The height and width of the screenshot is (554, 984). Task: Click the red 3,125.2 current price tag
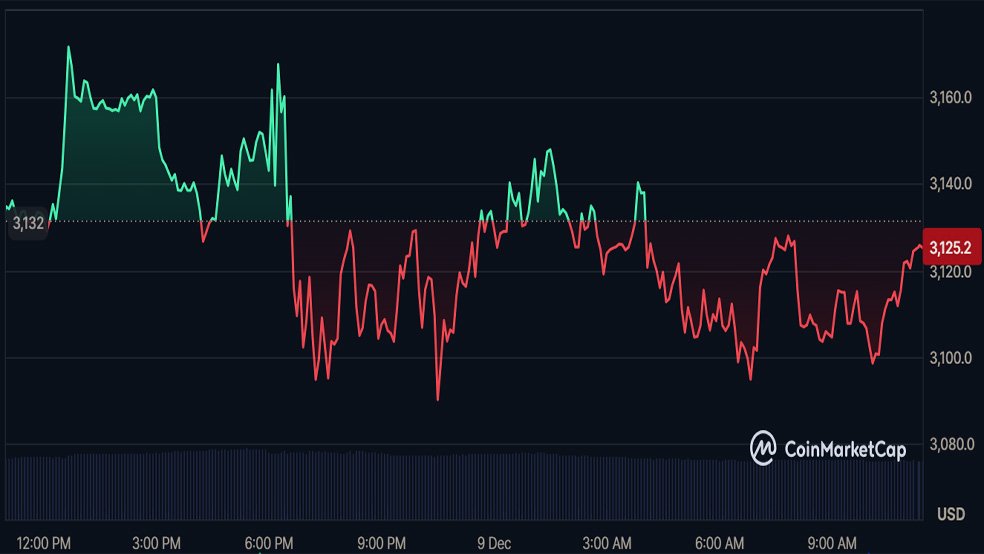[952, 246]
